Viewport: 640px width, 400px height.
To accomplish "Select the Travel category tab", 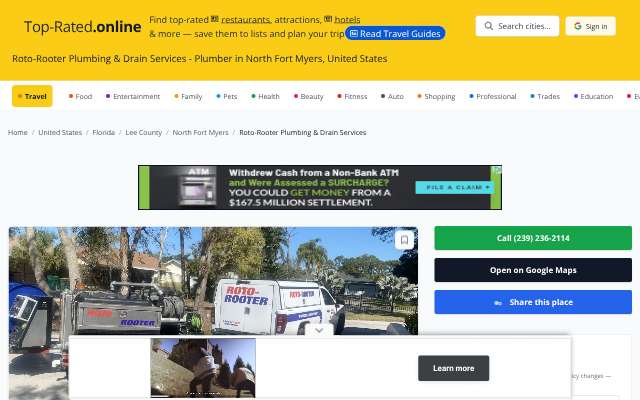I will (32, 96).
